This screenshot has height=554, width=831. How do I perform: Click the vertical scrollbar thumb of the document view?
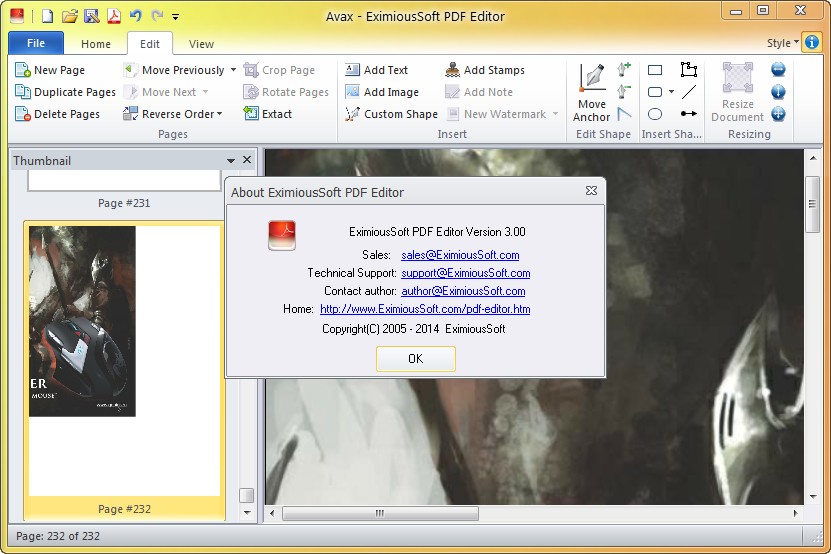[x=812, y=204]
